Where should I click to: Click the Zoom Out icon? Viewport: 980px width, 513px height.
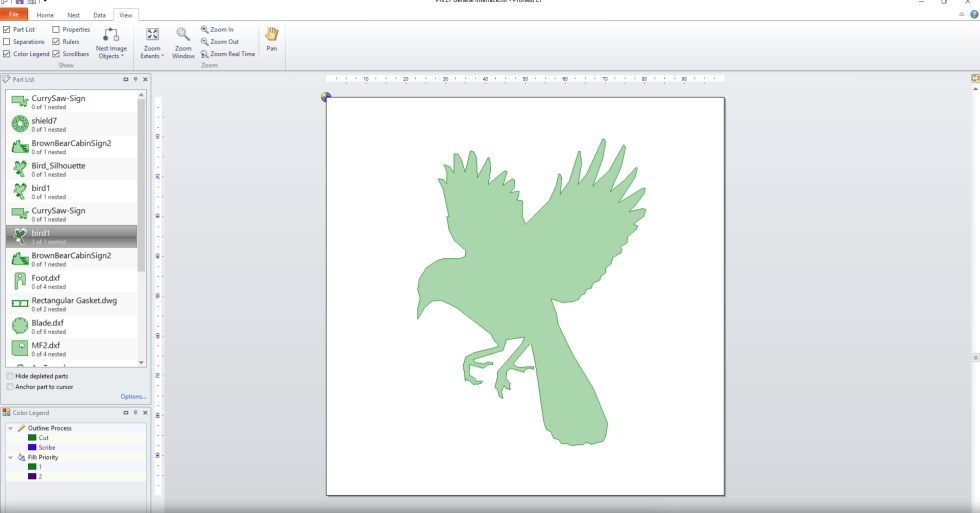(206, 42)
